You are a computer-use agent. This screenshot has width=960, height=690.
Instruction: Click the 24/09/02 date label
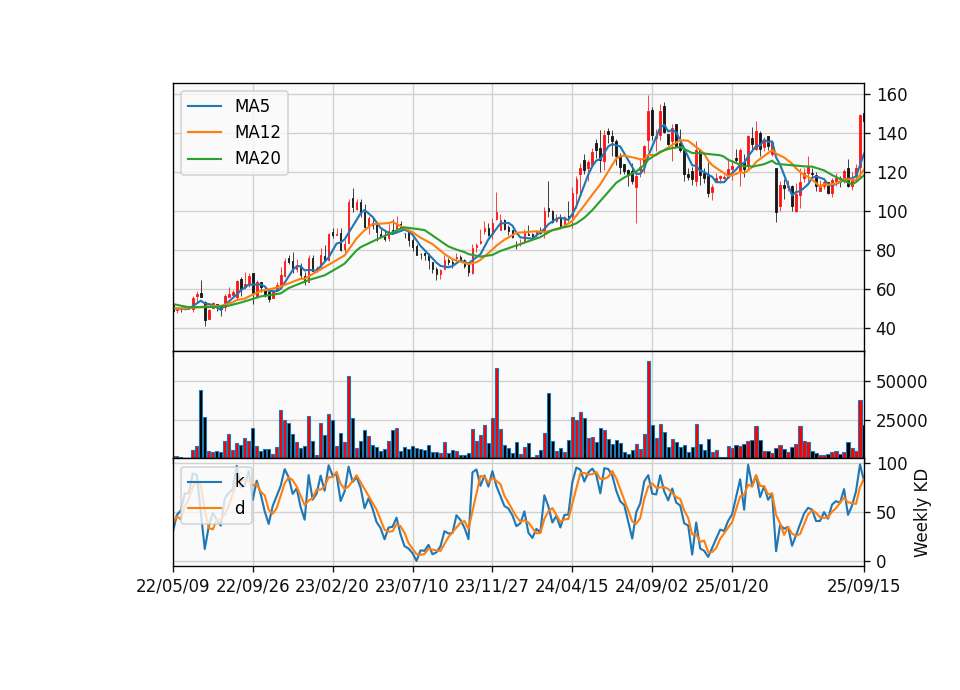tap(651, 586)
